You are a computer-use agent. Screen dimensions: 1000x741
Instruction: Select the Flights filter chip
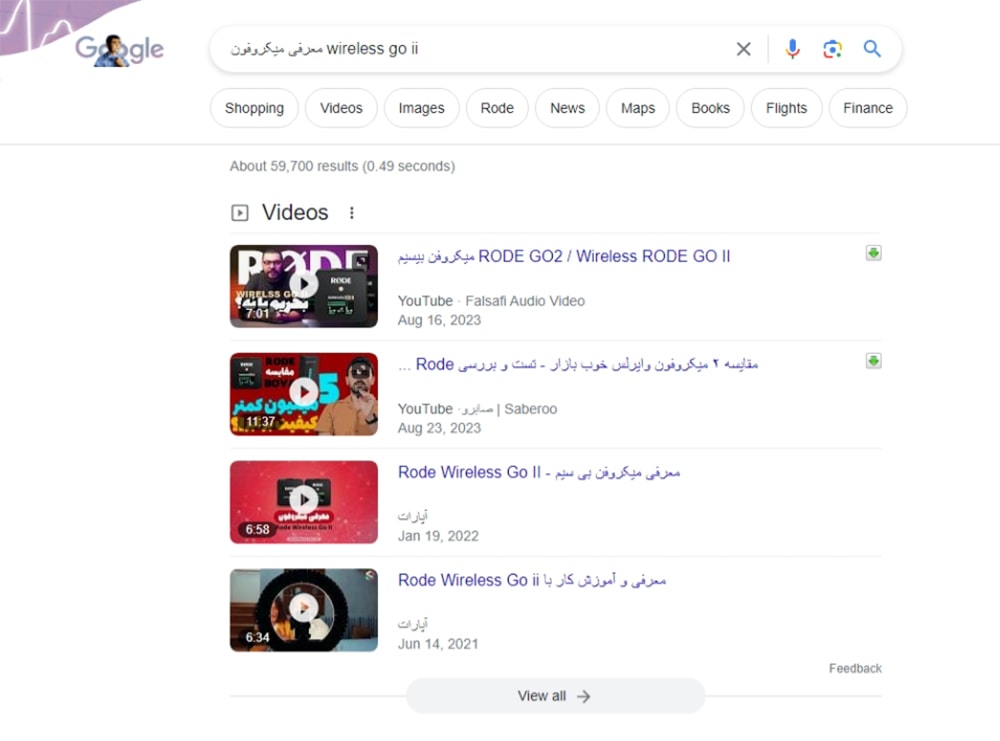(x=786, y=108)
